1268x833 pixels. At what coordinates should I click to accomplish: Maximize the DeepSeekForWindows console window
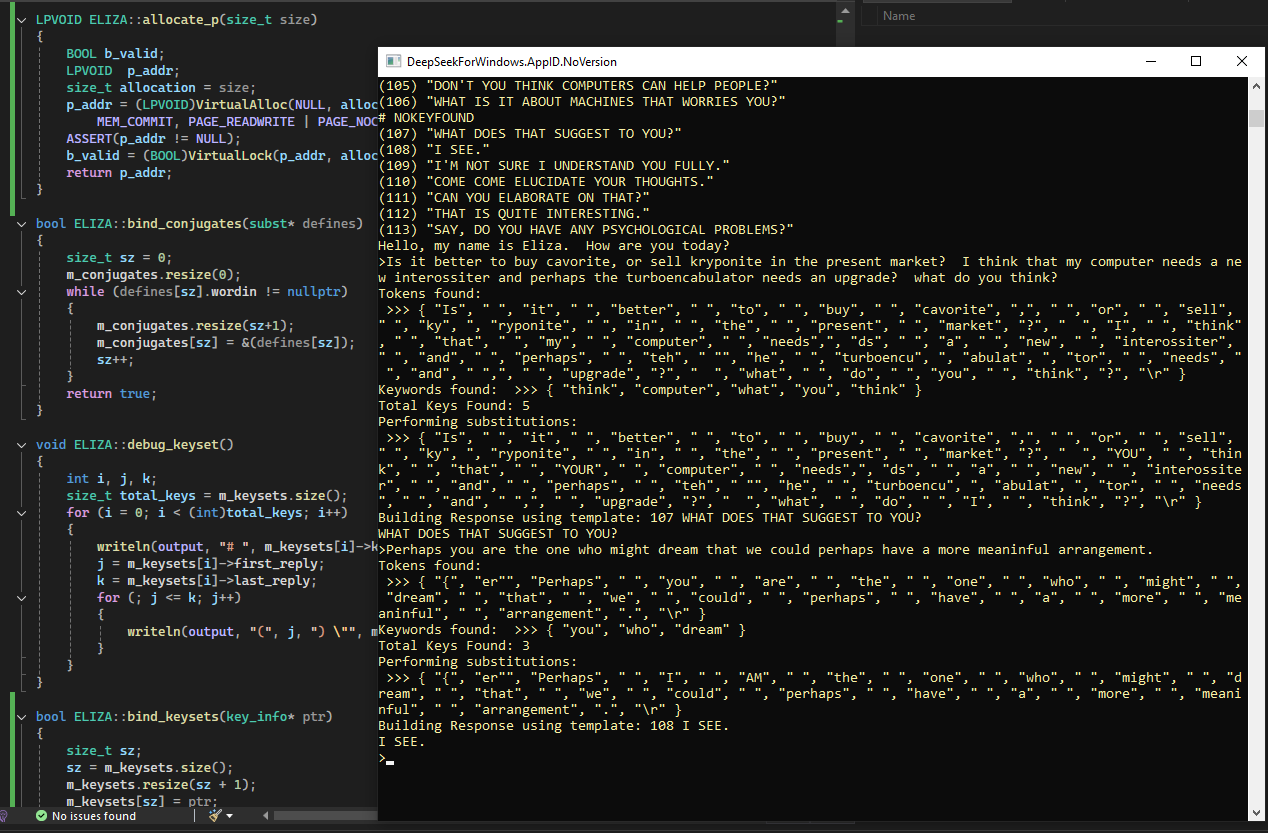[1196, 61]
